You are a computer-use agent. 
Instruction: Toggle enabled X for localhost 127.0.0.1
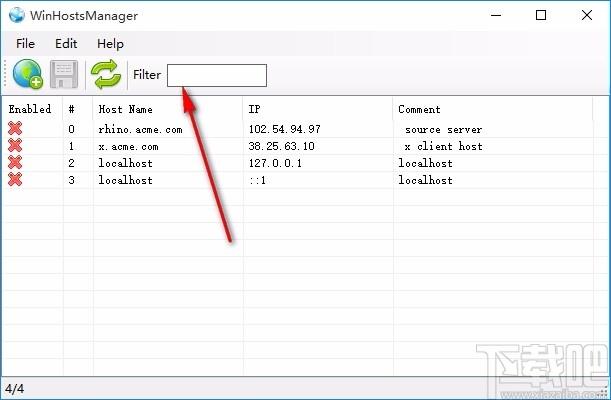[x=15, y=162]
